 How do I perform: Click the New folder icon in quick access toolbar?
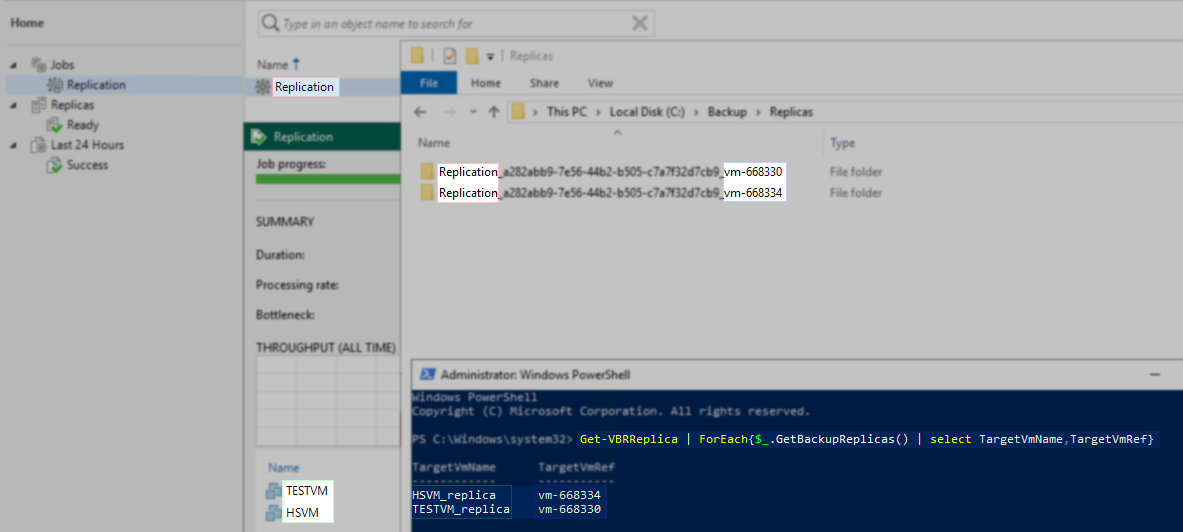tap(473, 55)
